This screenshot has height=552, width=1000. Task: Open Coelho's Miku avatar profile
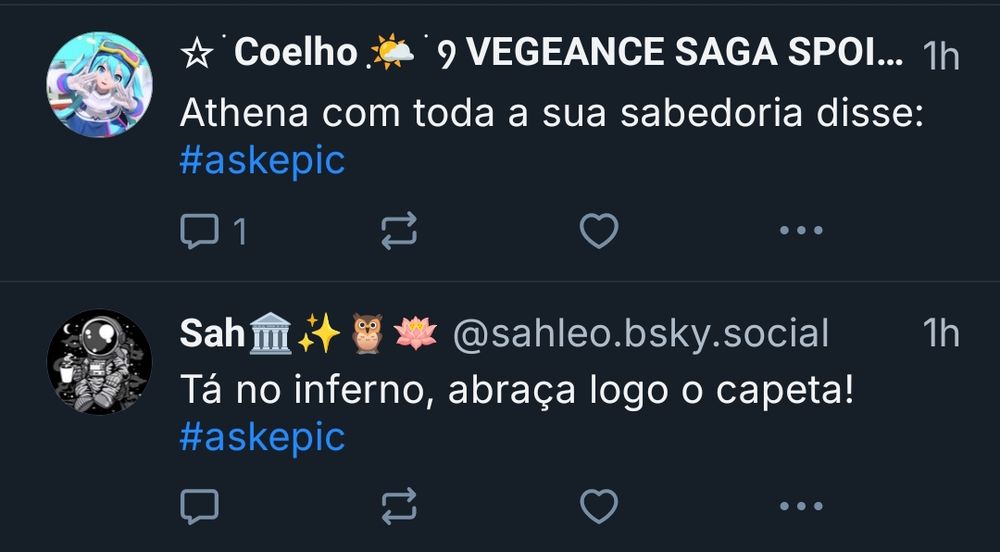tap(99, 84)
